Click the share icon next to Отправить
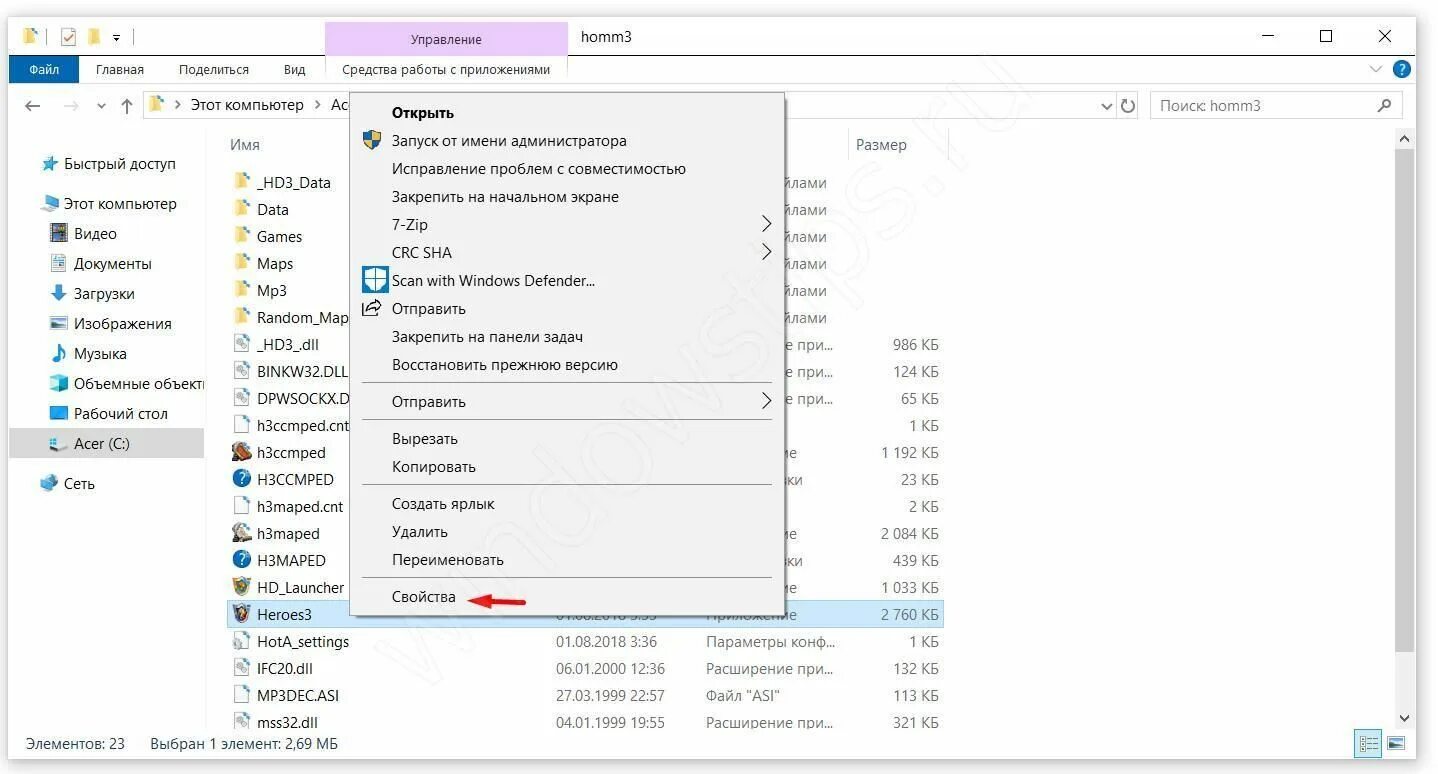Viewport: 1438px width, 774px height. click(372, 308)
